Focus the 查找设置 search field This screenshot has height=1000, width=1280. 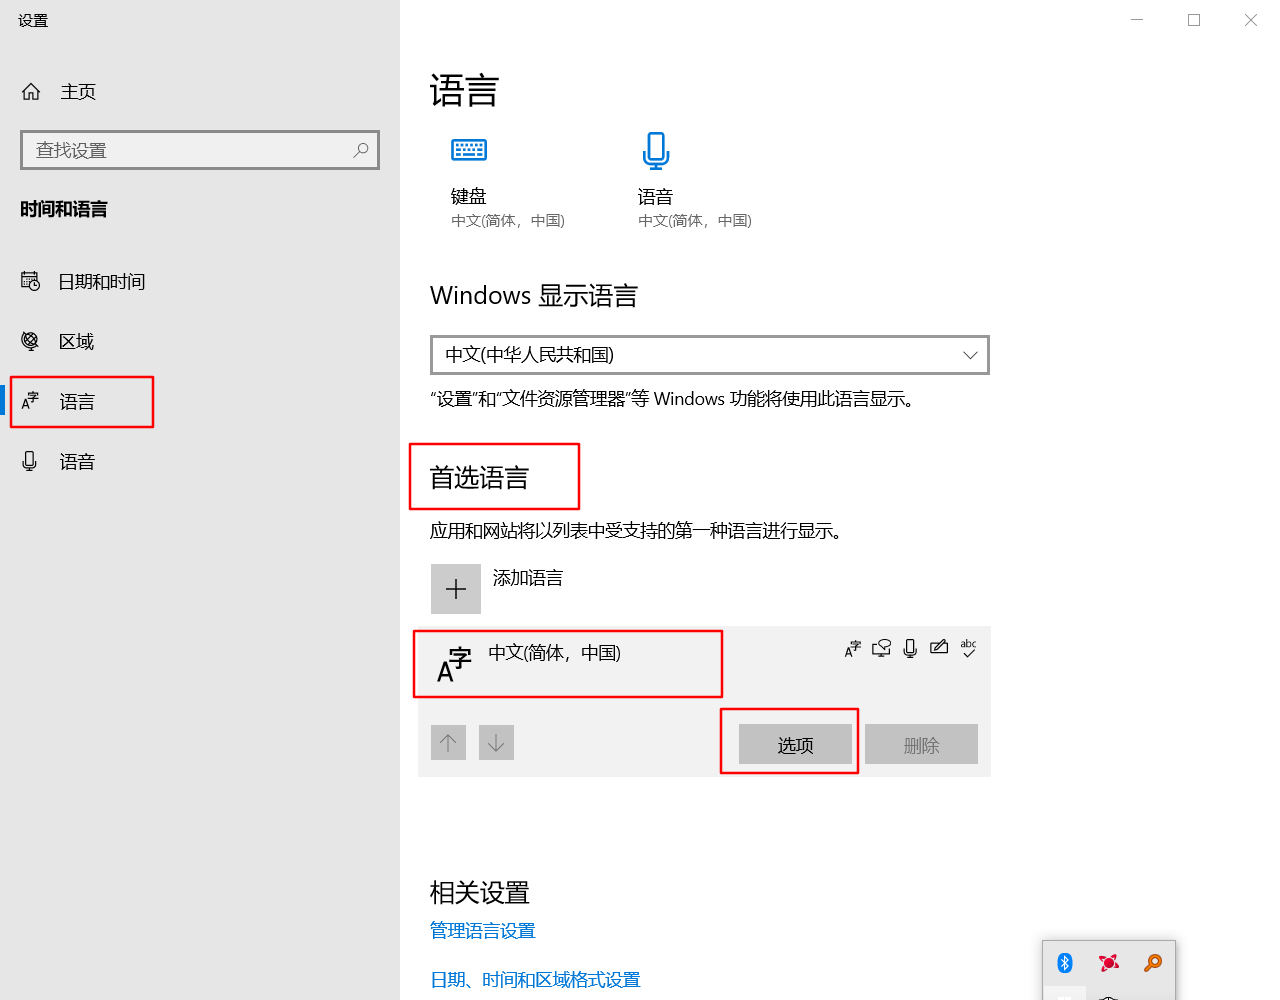pyautogui.click(x=200, y=150)
